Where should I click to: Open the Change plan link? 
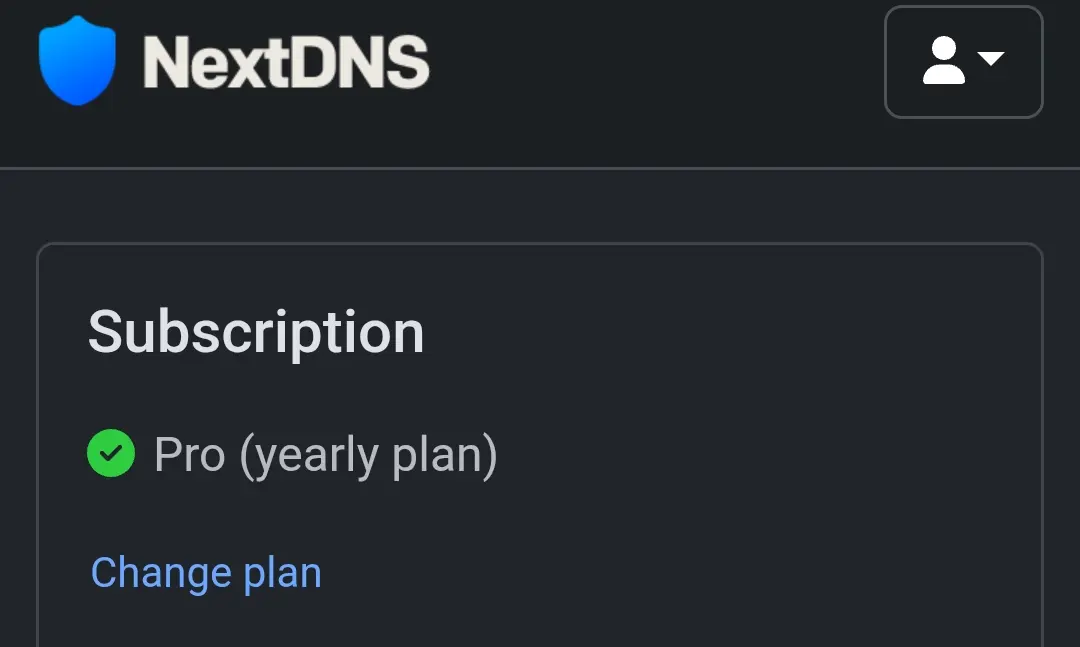click(x=206, y=573)
